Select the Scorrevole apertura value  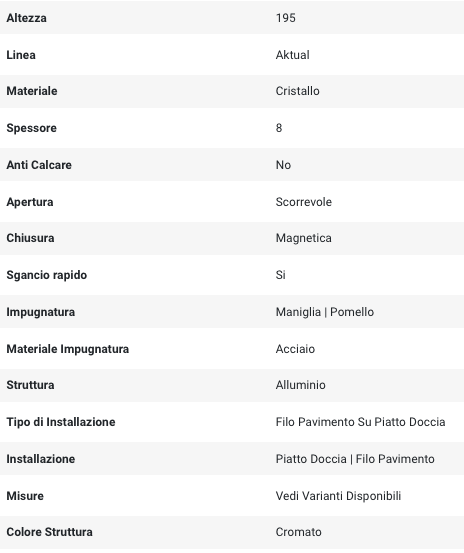coord(304,202)
